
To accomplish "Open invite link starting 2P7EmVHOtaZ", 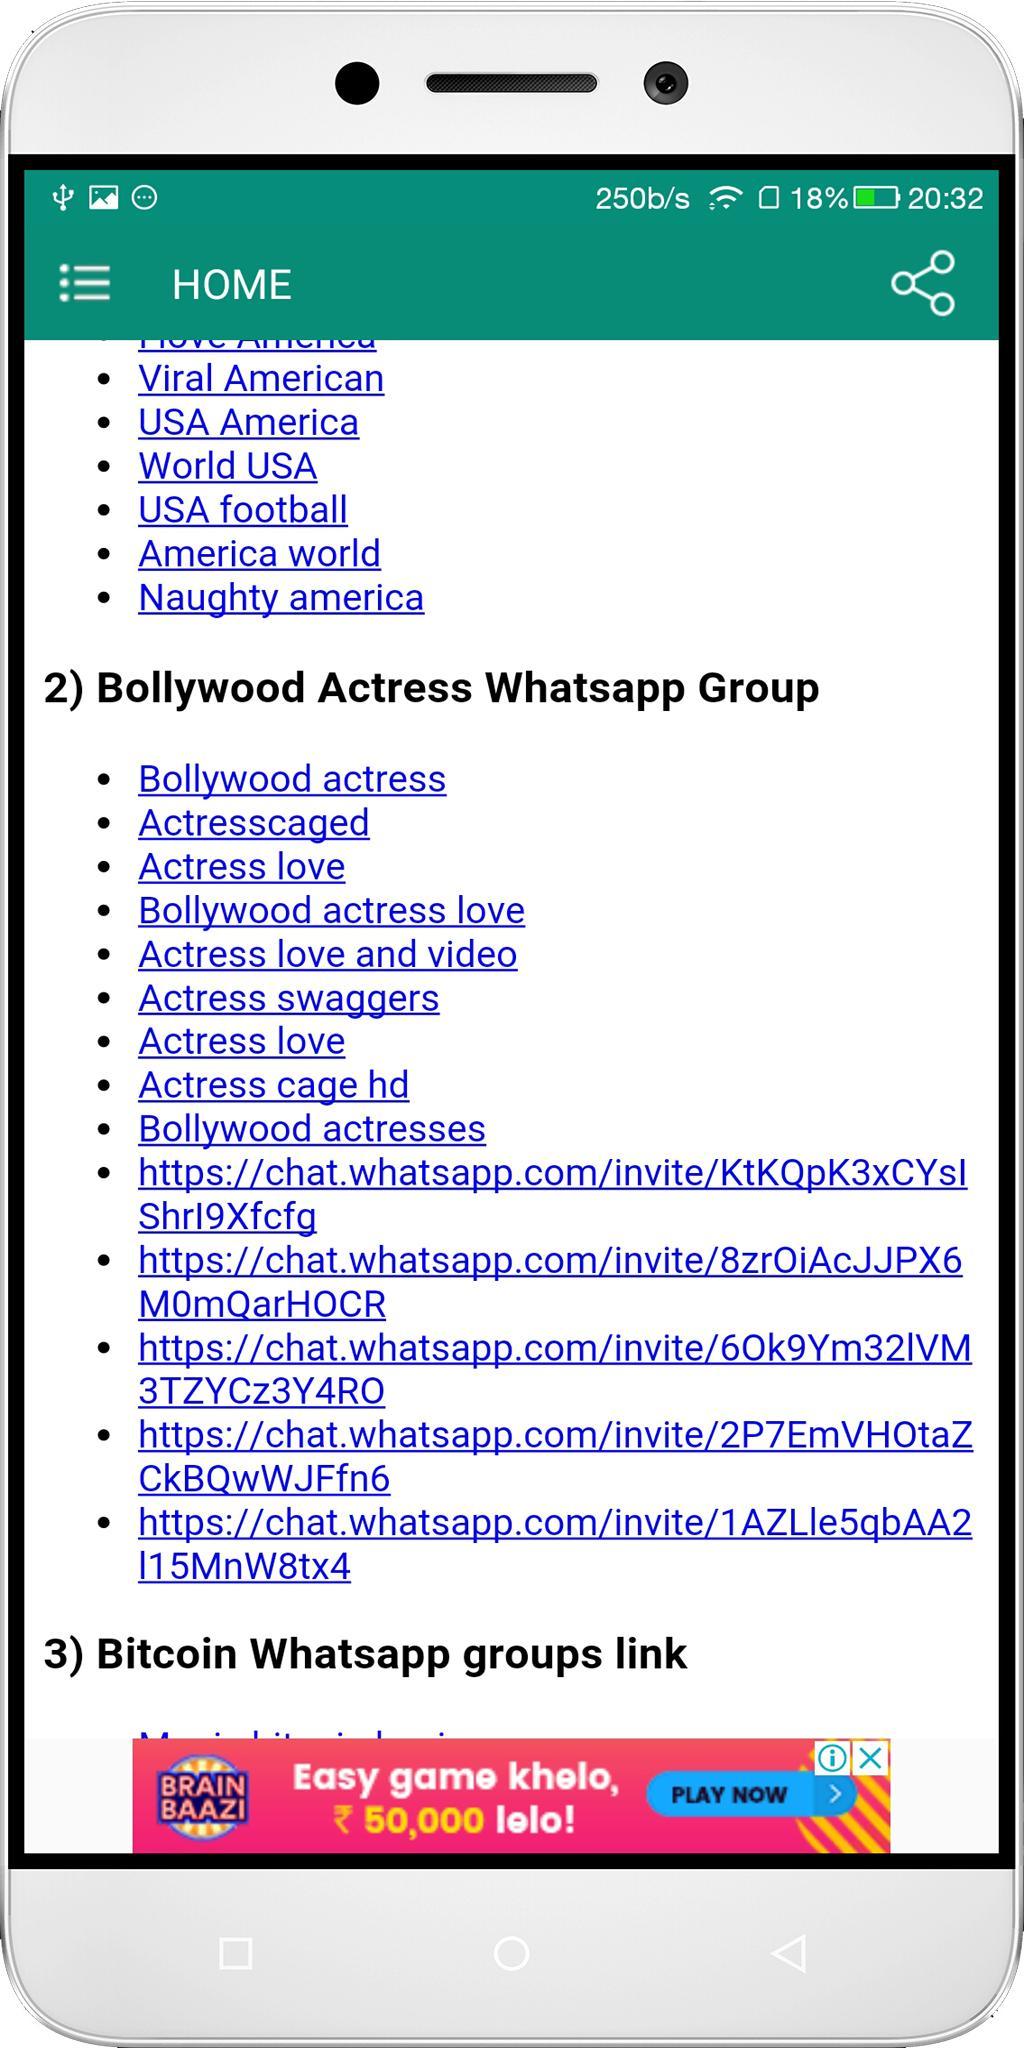I will pos(555,1457).
